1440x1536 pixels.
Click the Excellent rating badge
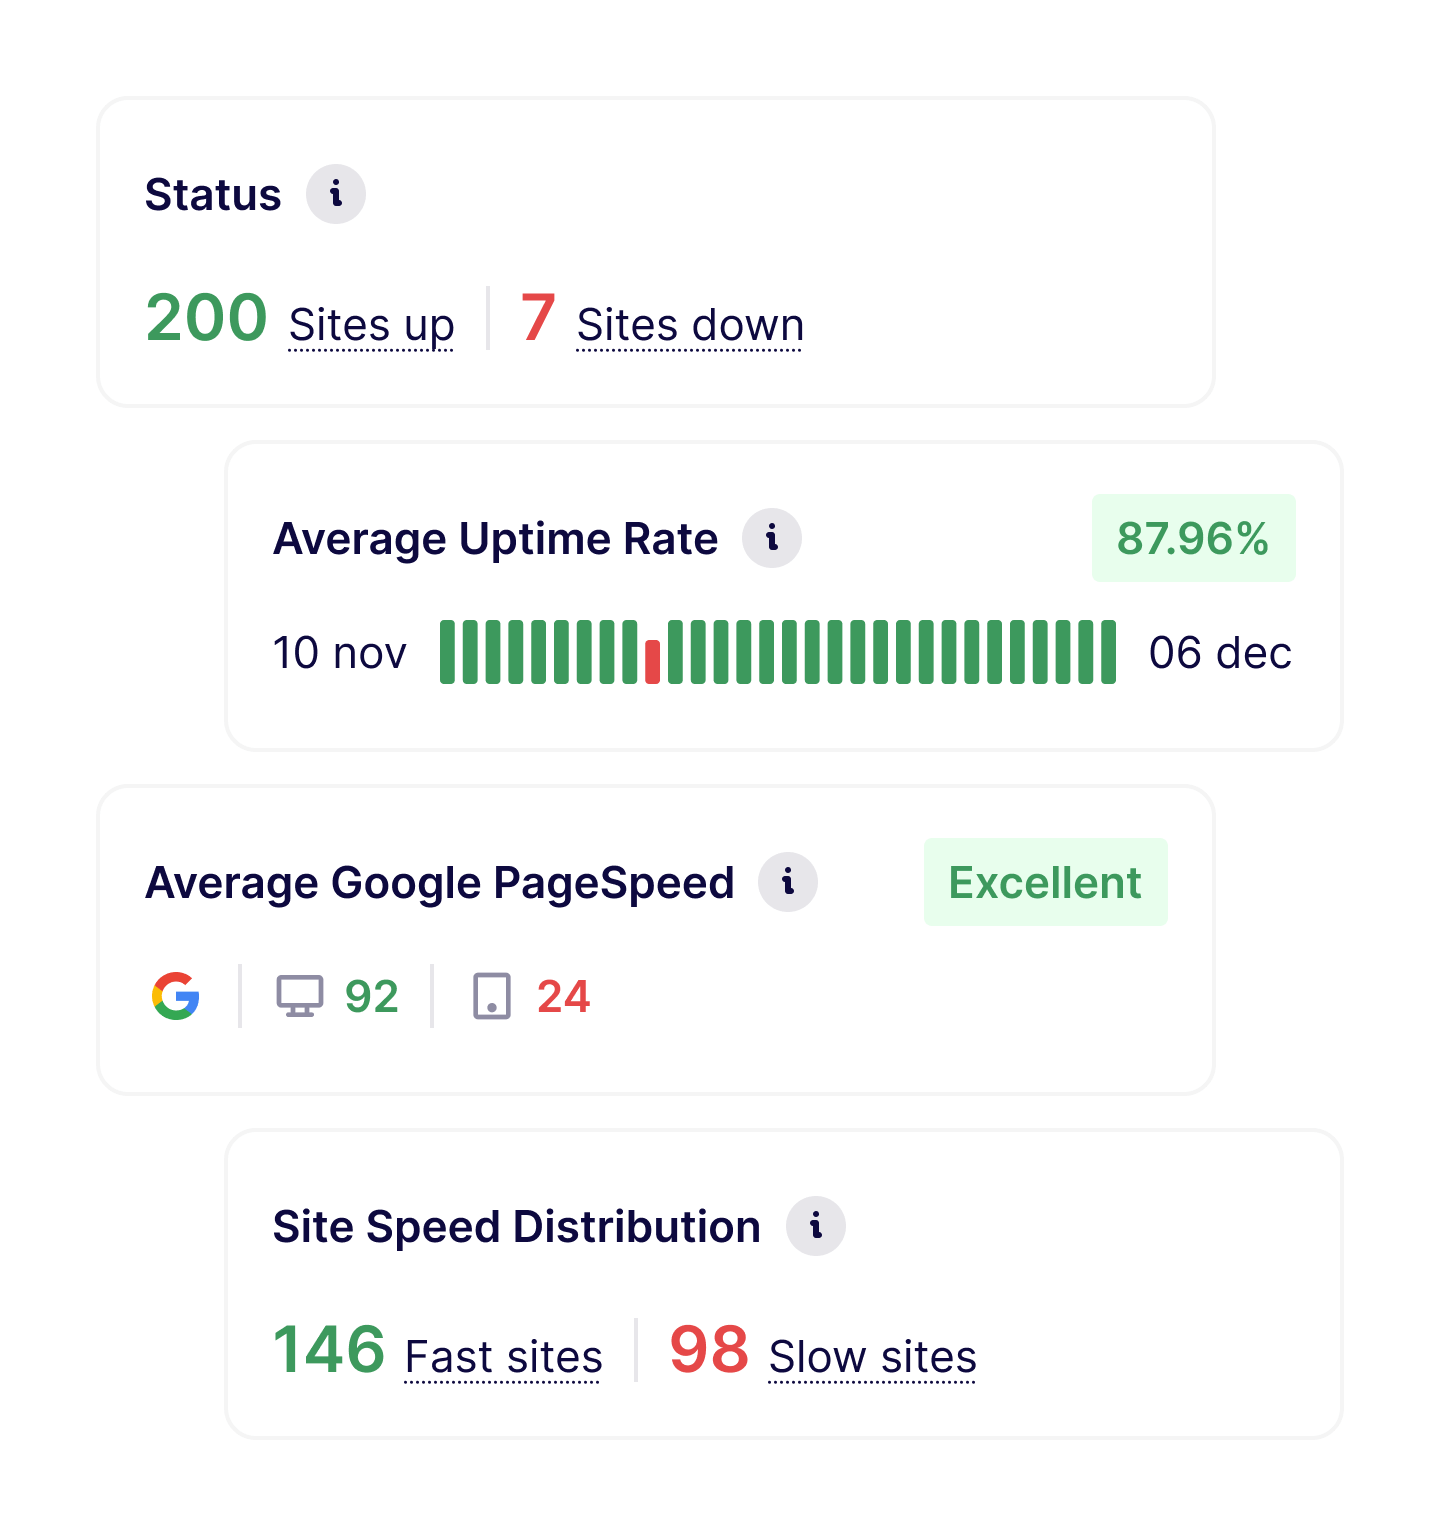pos(1044,881)
